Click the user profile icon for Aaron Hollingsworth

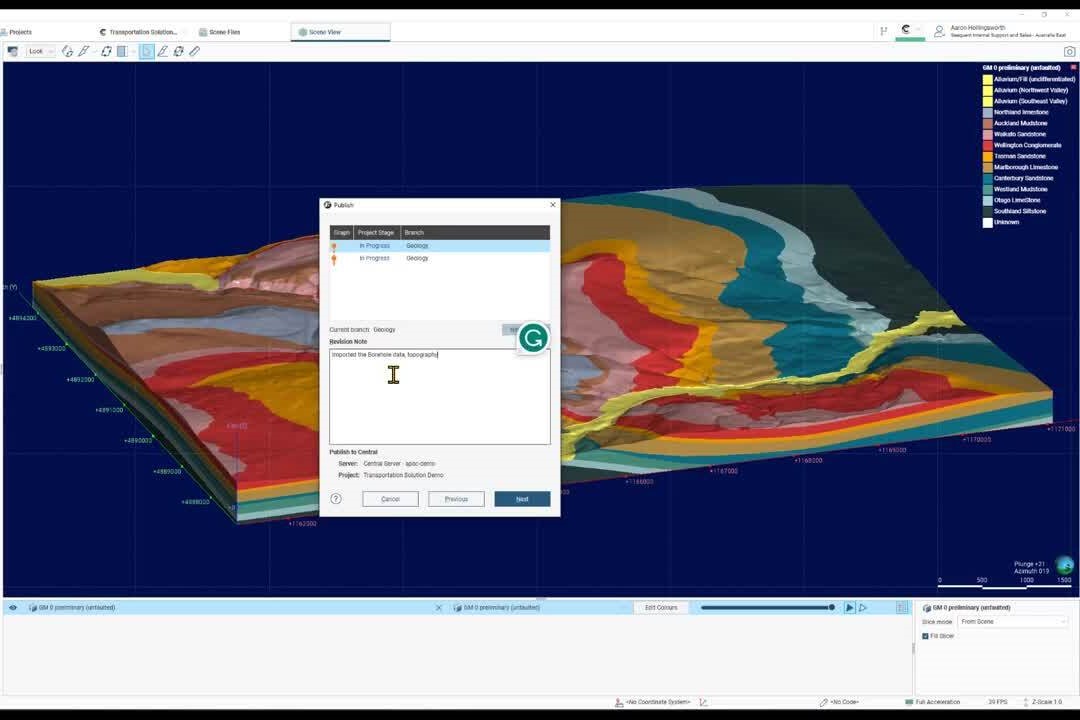939,31
